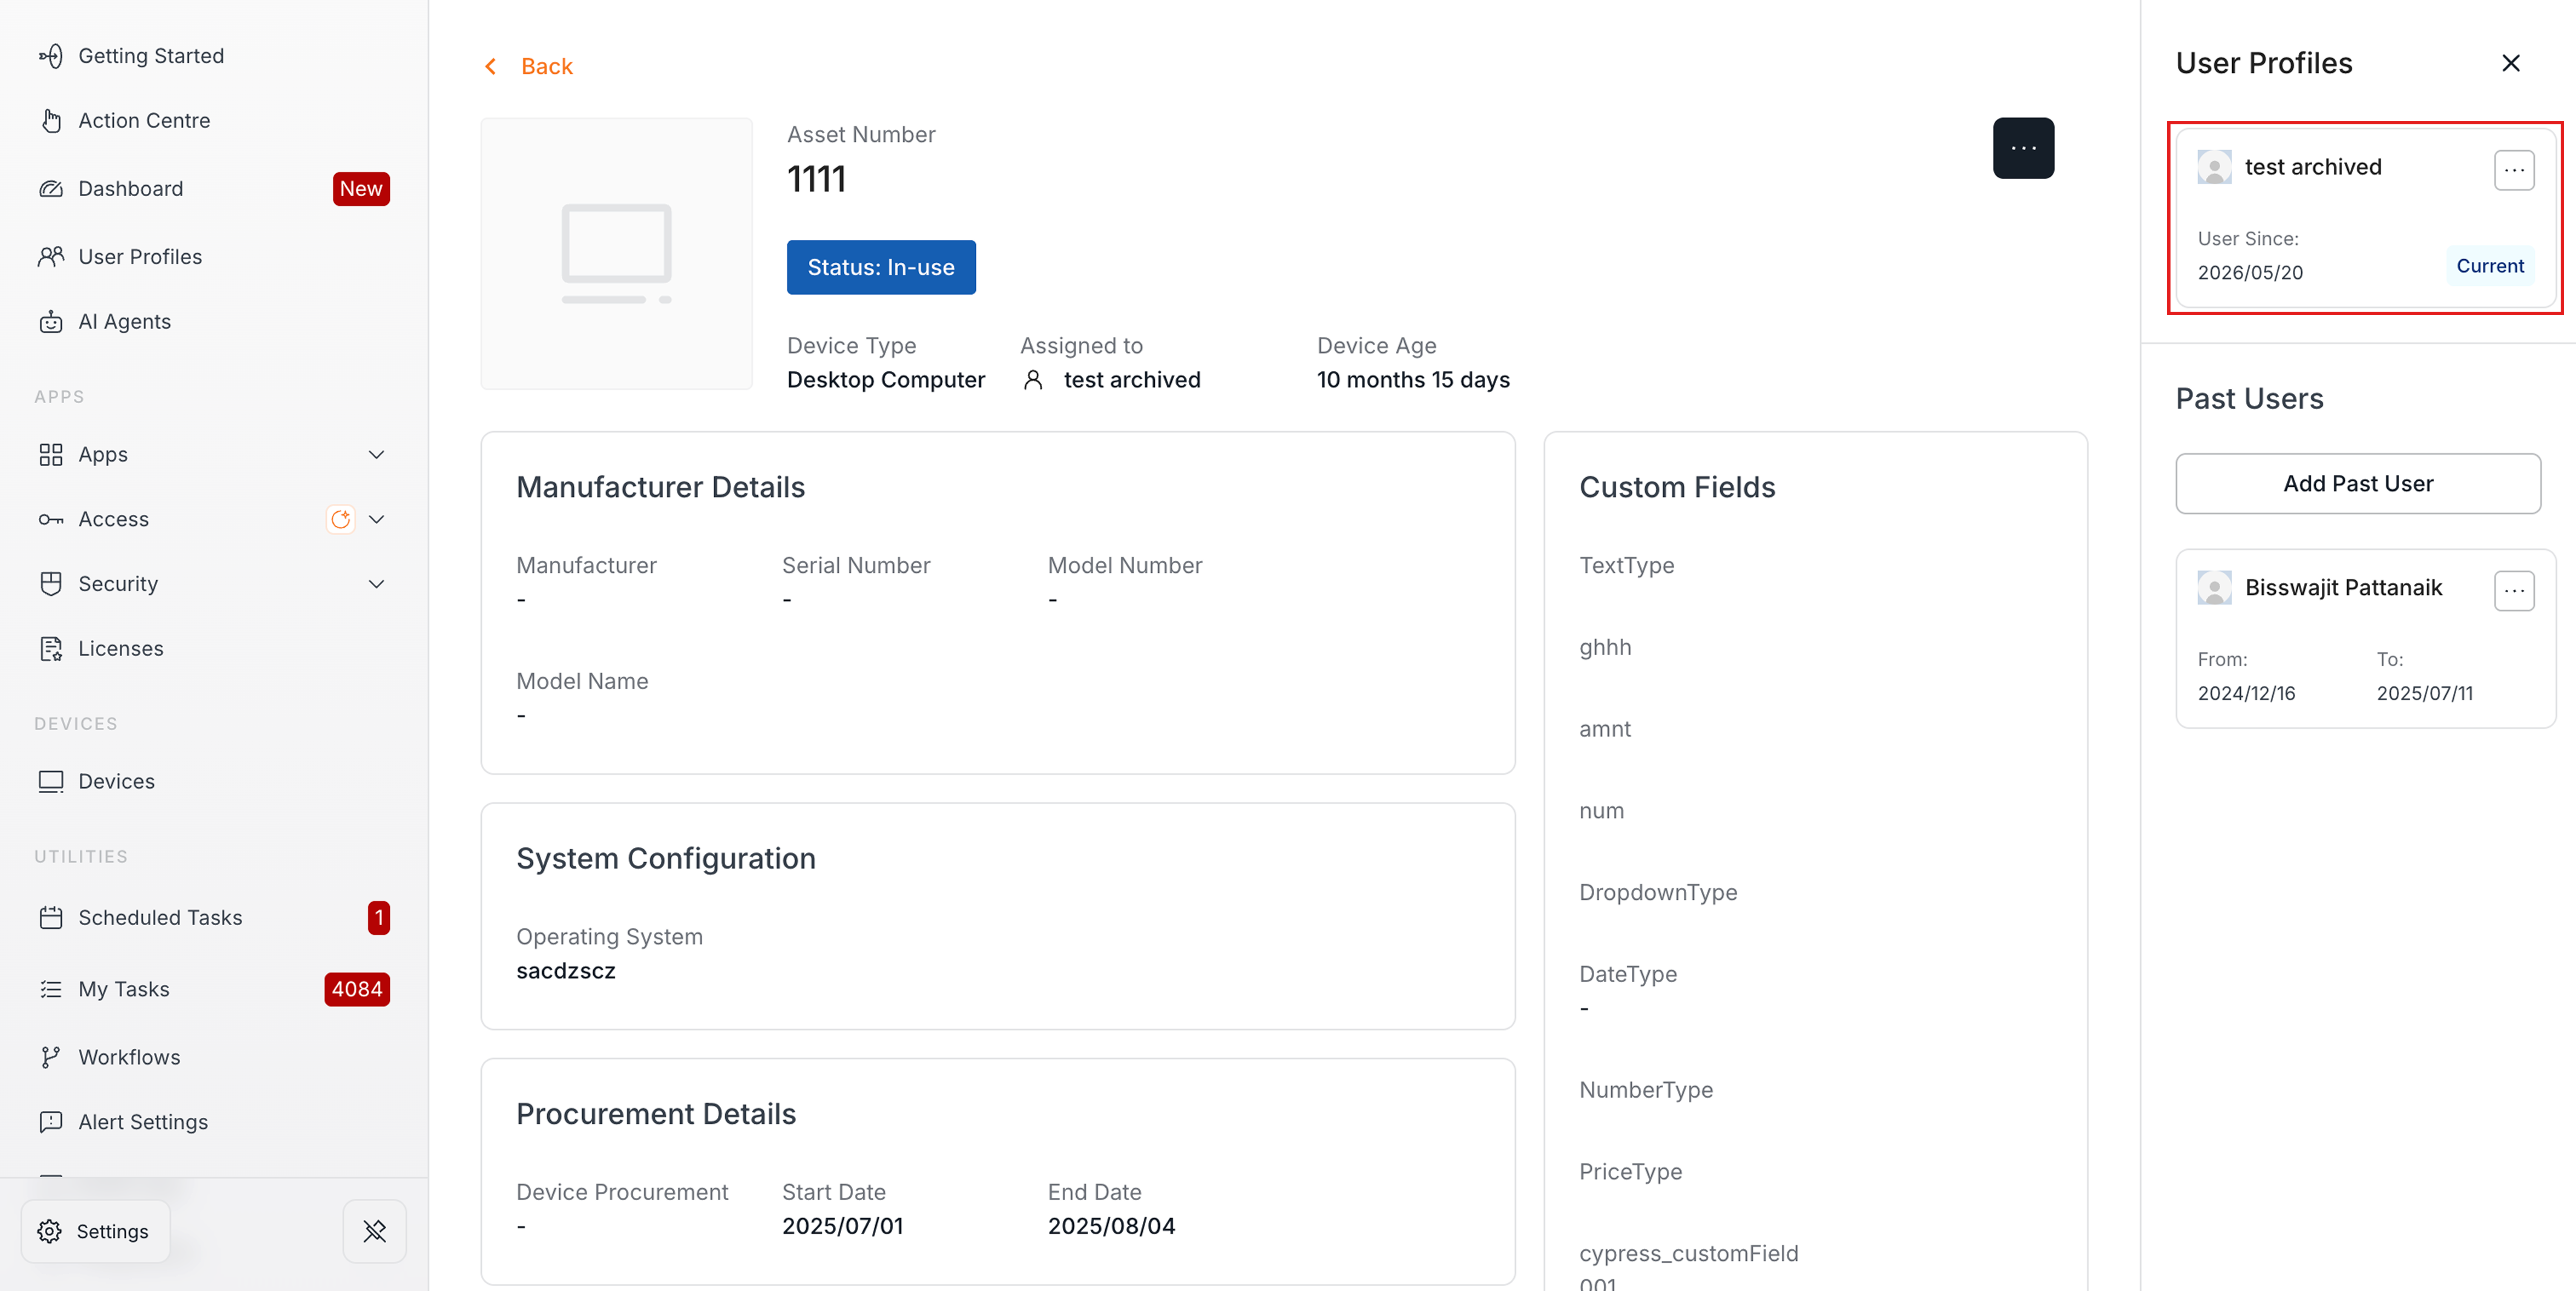Click the Access key icon
2576x1291 pixels.
[51, 520]
